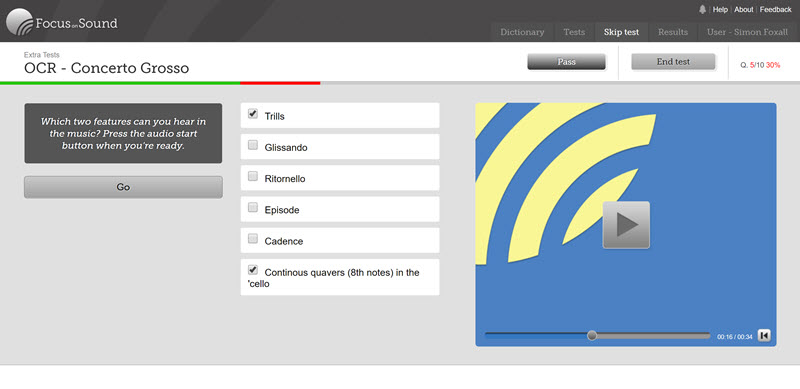Click the End test button

[x=673, y=62]
